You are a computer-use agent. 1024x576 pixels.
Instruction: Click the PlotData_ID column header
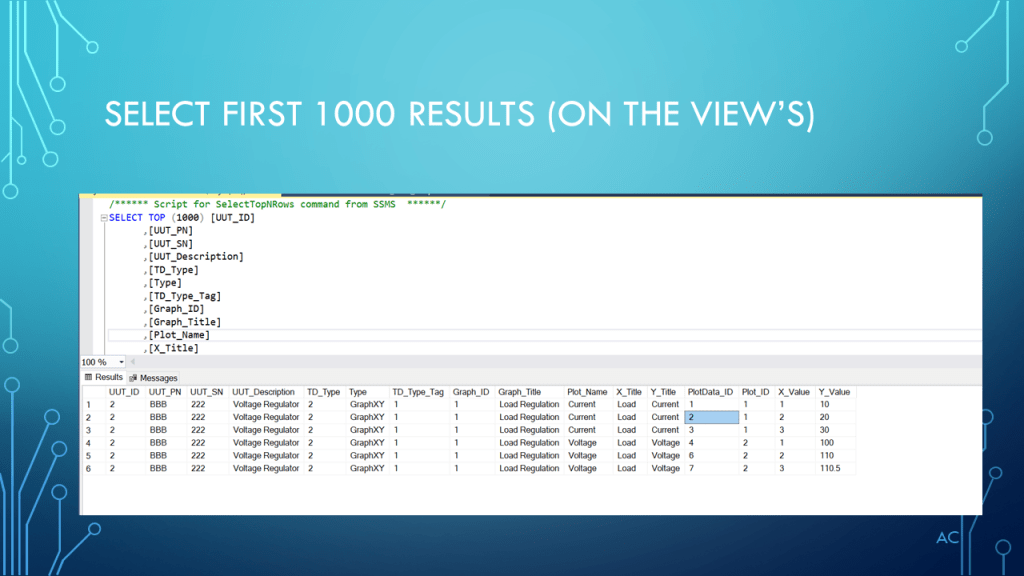(x=710, y=392)
